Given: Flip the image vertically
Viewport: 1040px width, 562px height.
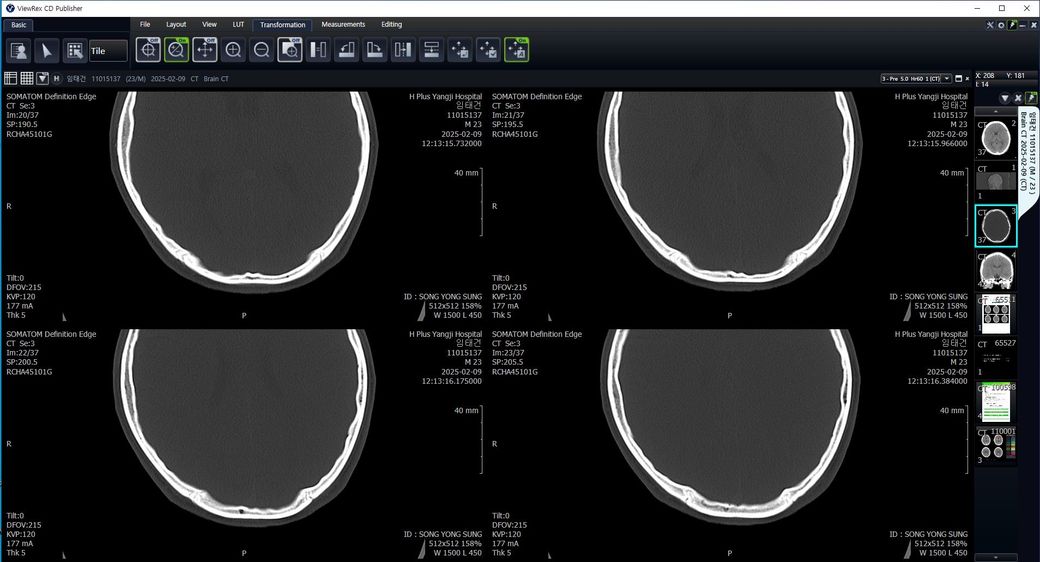Looking at the screenshot, I should [x=432, y=50].
